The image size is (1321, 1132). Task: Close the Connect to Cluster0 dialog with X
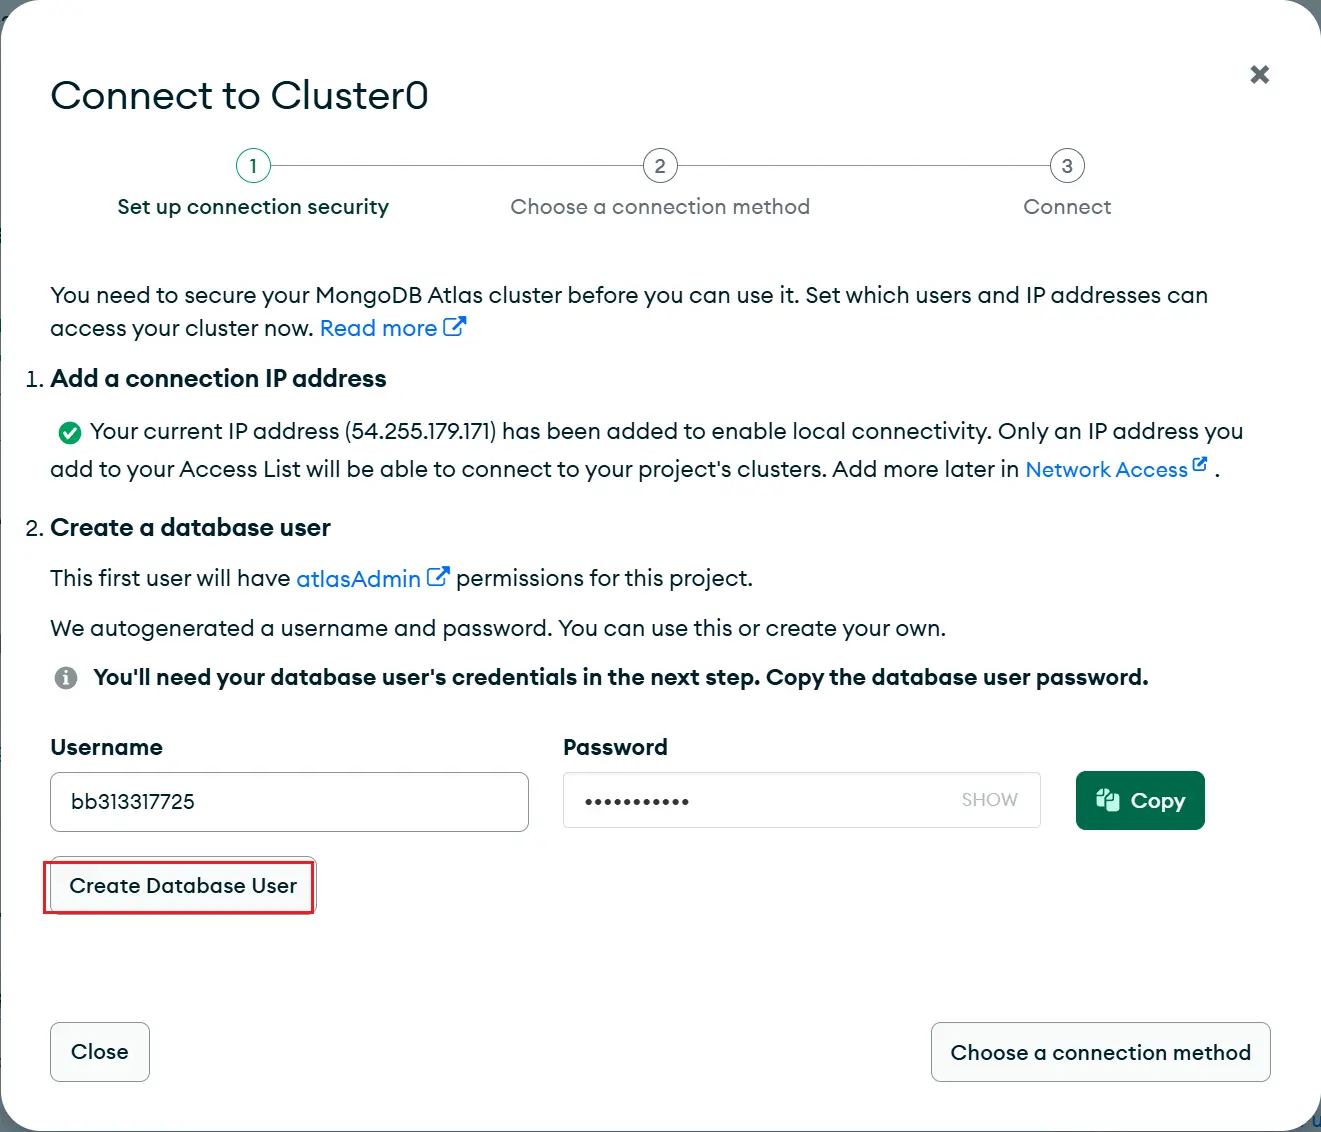pos(1259,74)
